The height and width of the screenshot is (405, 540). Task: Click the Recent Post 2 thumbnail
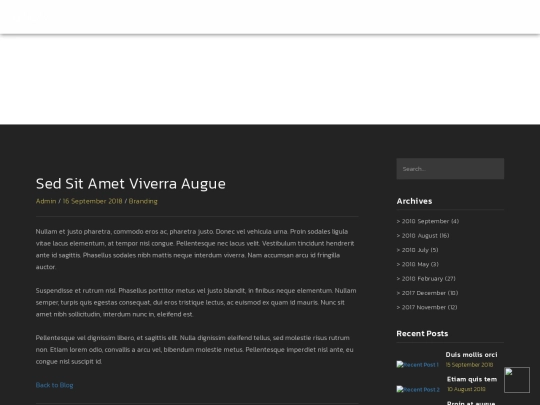418,390
